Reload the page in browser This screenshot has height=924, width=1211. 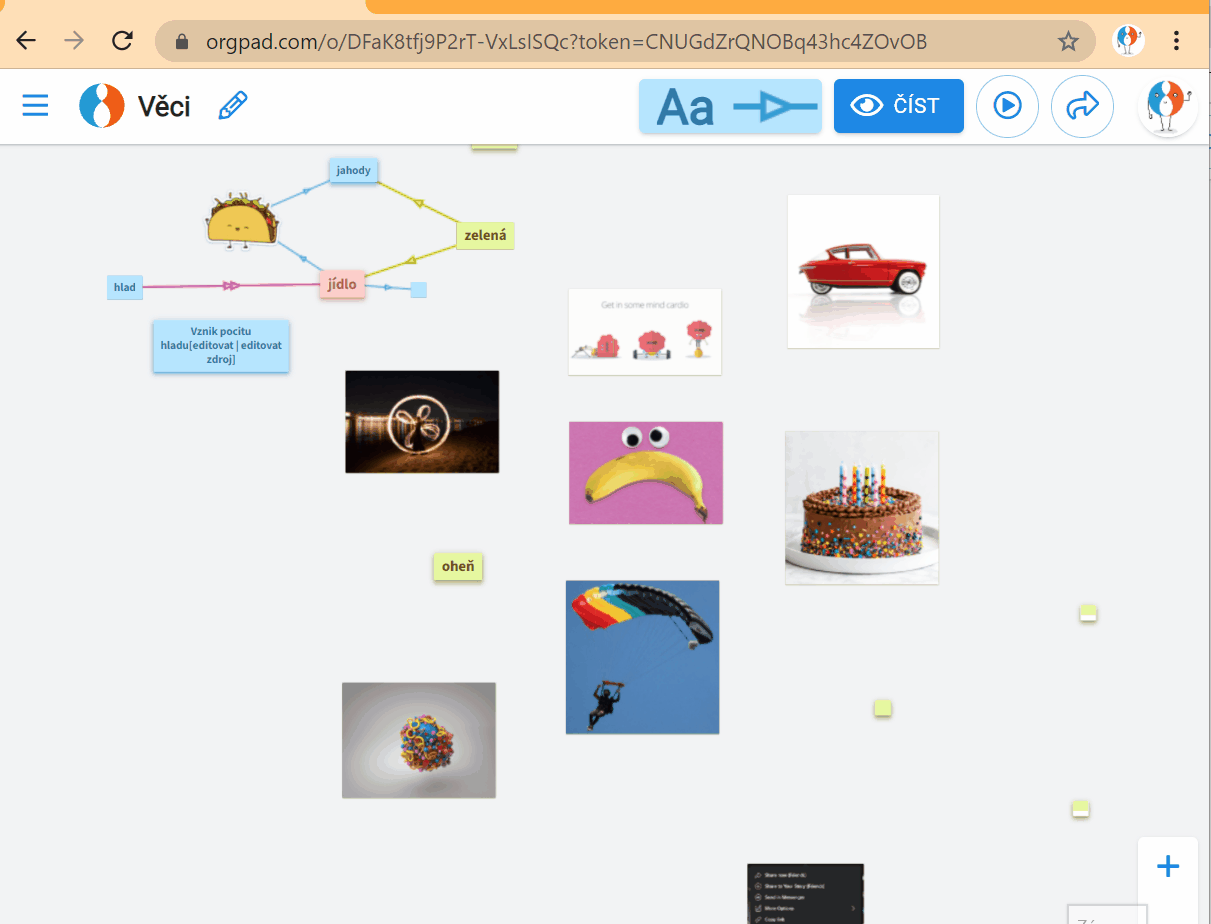[x=122, y=41]
